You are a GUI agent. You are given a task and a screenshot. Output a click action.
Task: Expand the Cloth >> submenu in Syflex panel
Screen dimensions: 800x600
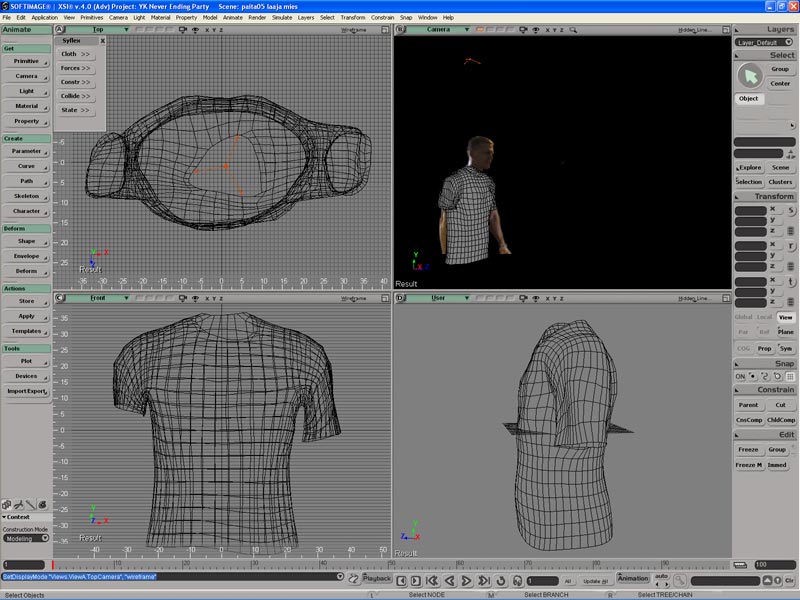(75, 54)
